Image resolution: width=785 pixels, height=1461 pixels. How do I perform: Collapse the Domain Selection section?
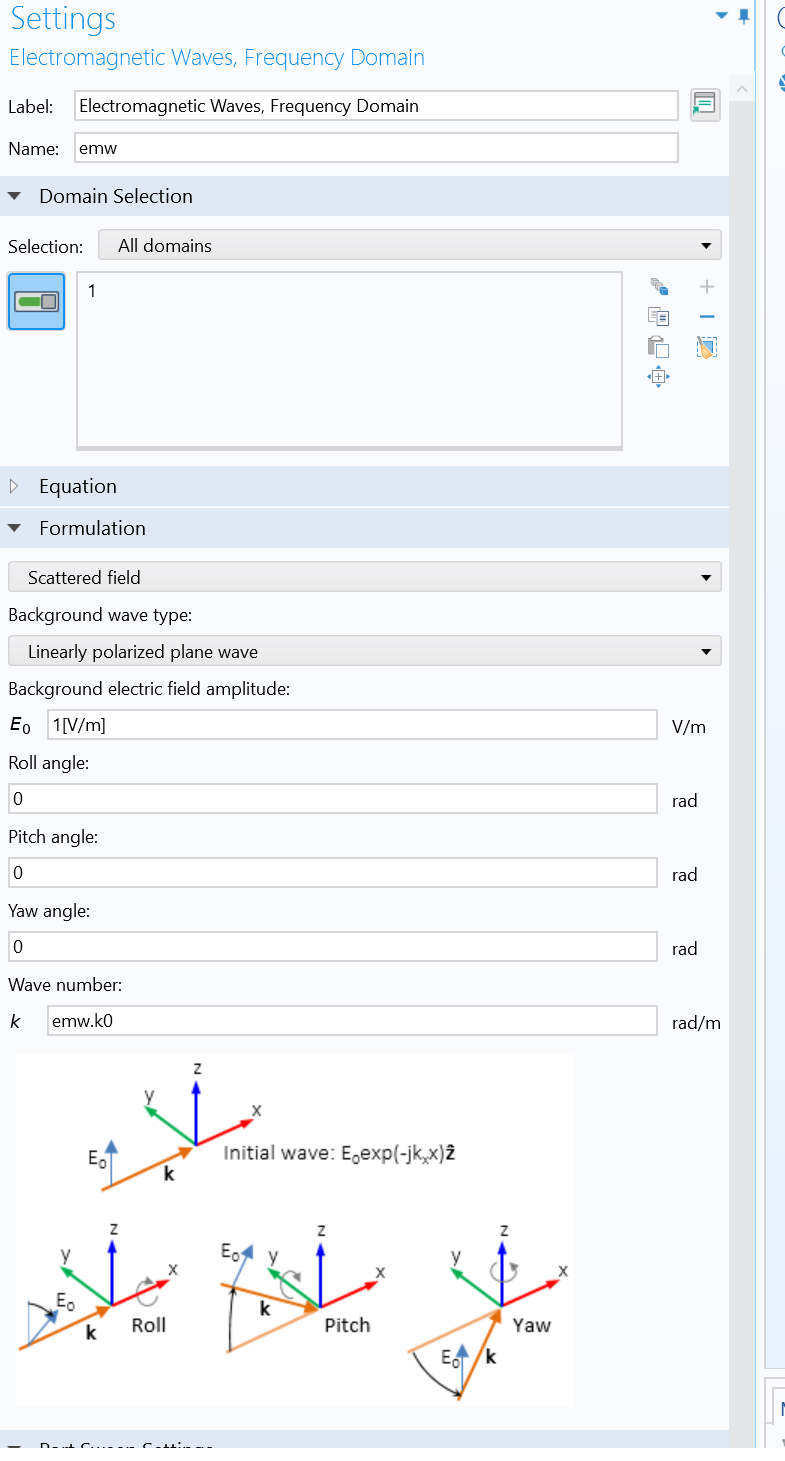[x=14, y=196]
